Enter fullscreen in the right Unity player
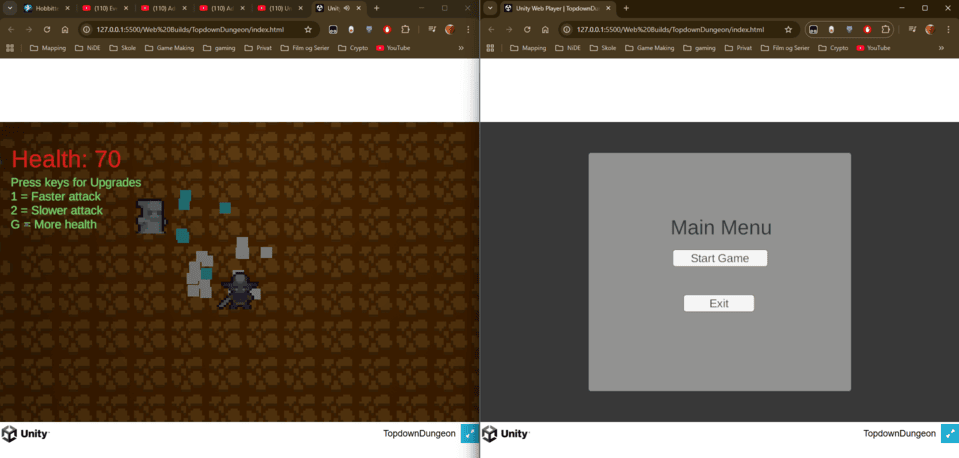This screenshot has height=458, width=959. [949, 434]
